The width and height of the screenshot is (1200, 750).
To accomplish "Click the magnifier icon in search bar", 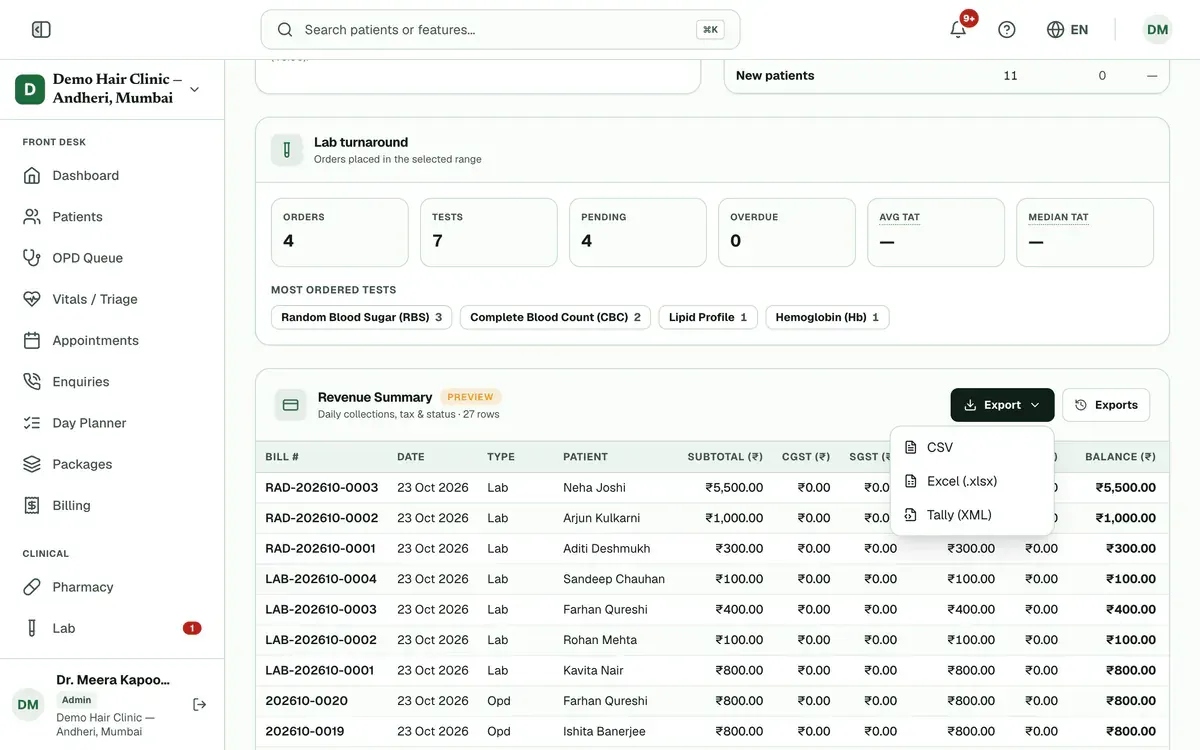I will click(x=285, y=30).
